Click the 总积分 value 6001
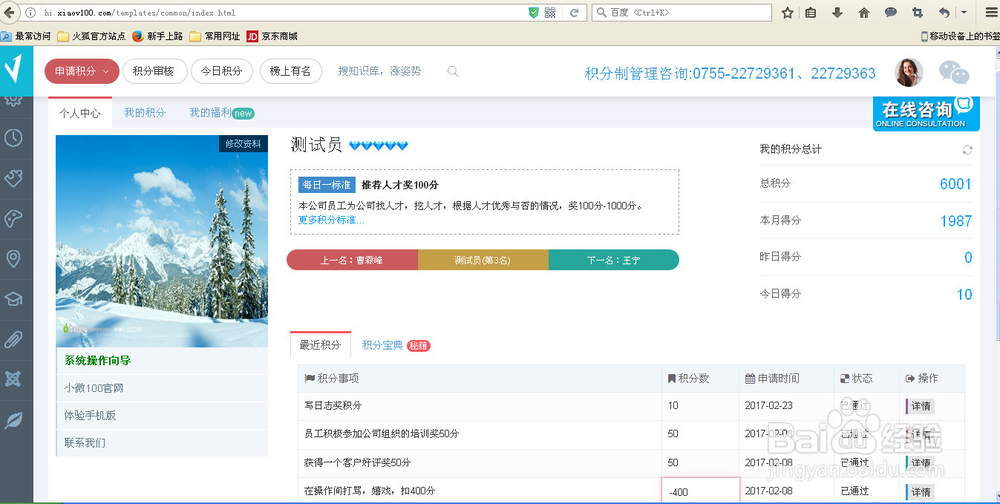Image resolution: width=1000 pixels, height=504 pixels. pos(955,184)
